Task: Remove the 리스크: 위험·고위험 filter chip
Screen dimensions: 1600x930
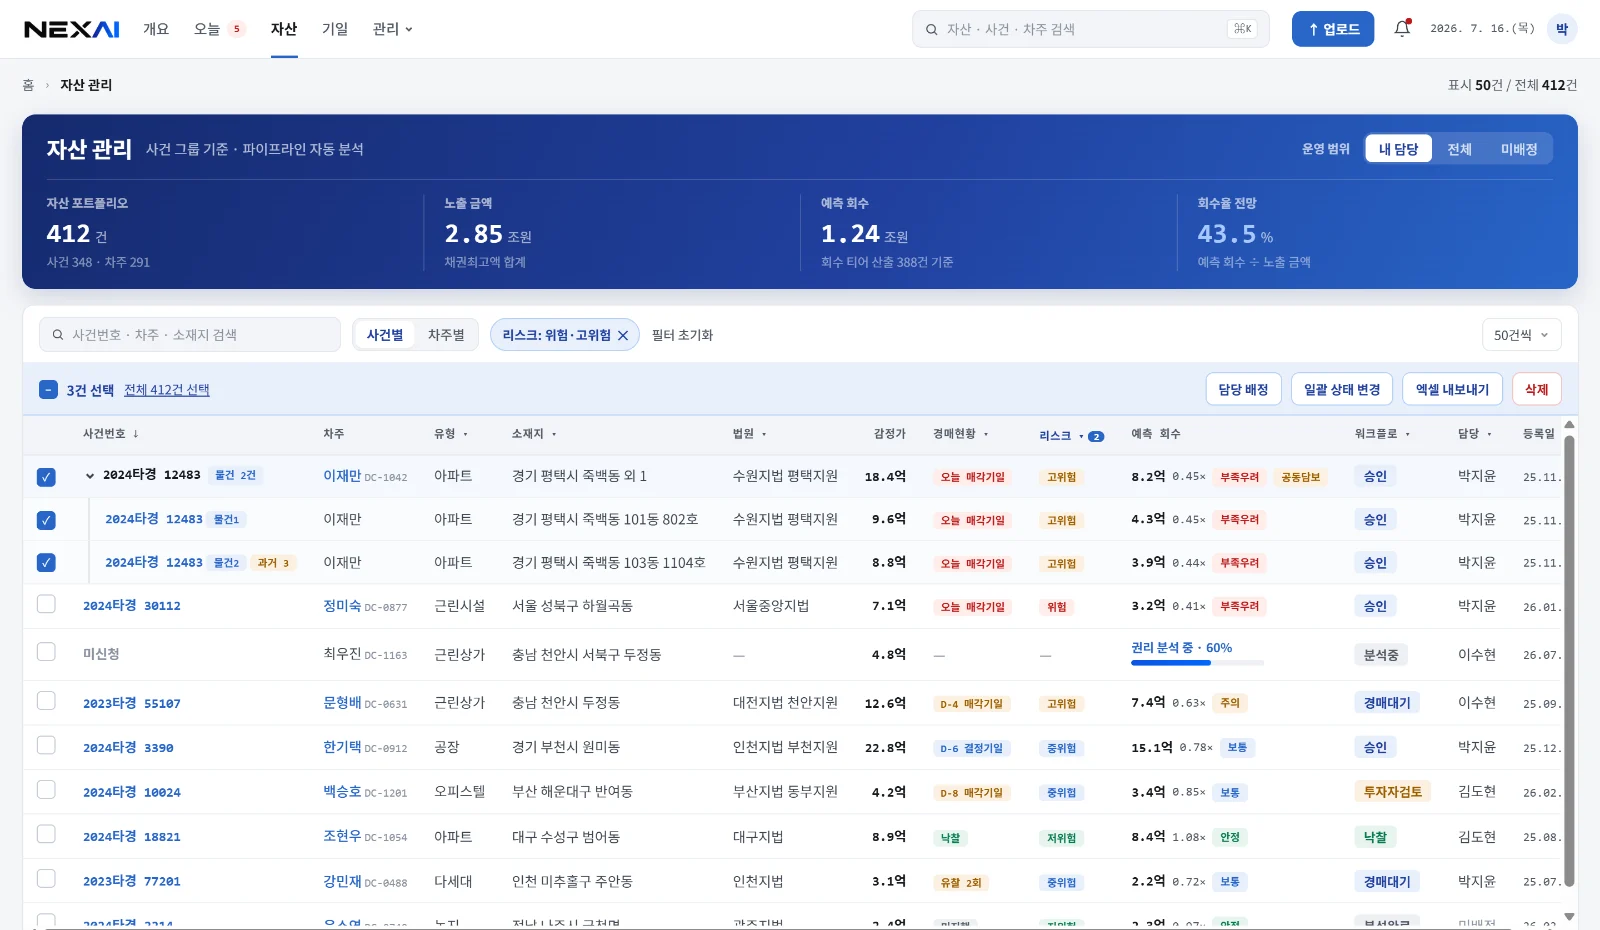Action: (x=623, y=335)
